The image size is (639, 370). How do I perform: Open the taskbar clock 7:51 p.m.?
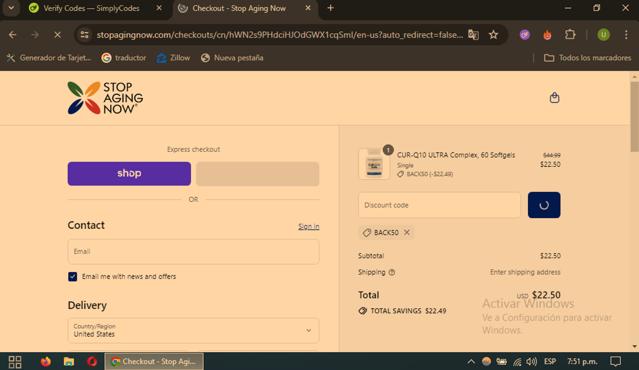pyautogui.click(x=582, y=361)
